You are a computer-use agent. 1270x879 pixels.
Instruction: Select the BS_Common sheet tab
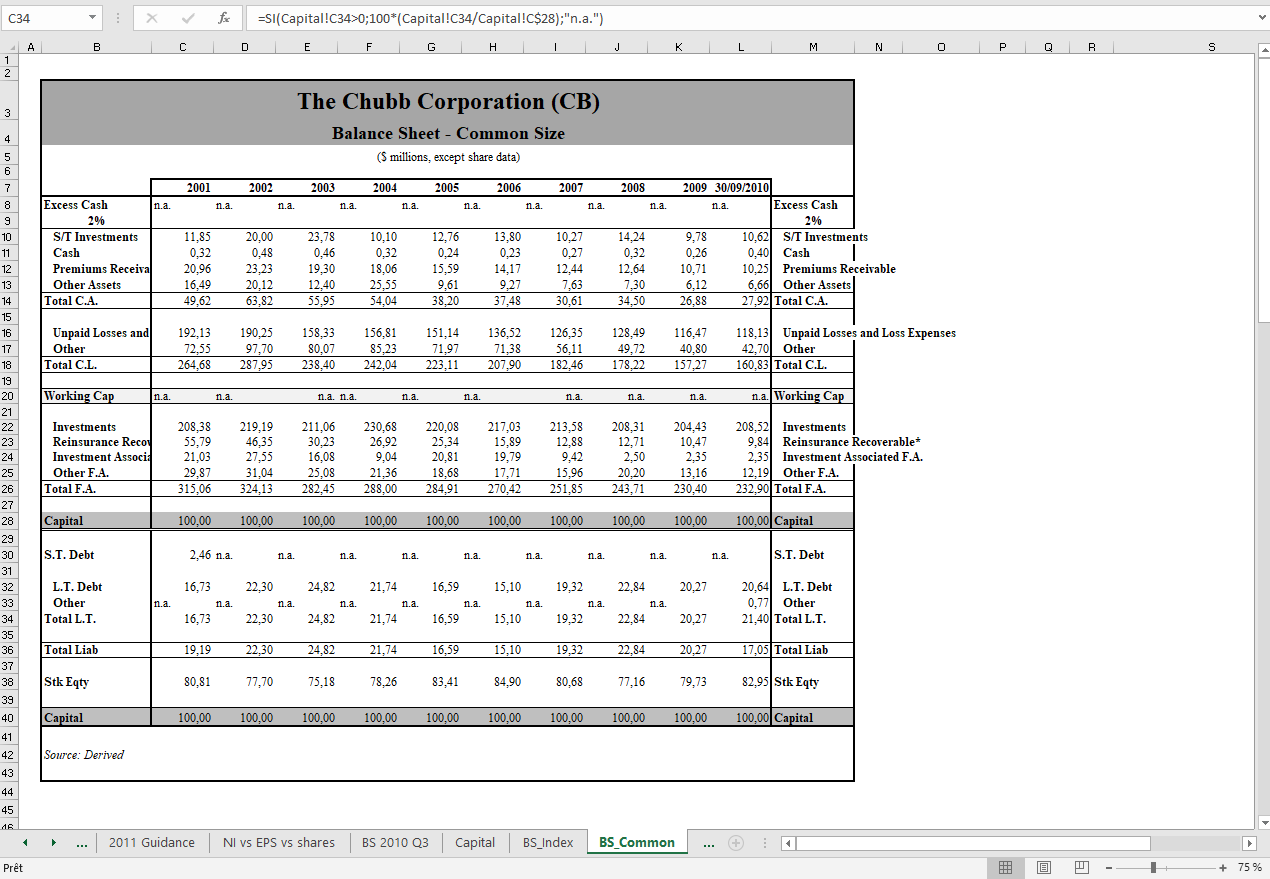[637, 842]
